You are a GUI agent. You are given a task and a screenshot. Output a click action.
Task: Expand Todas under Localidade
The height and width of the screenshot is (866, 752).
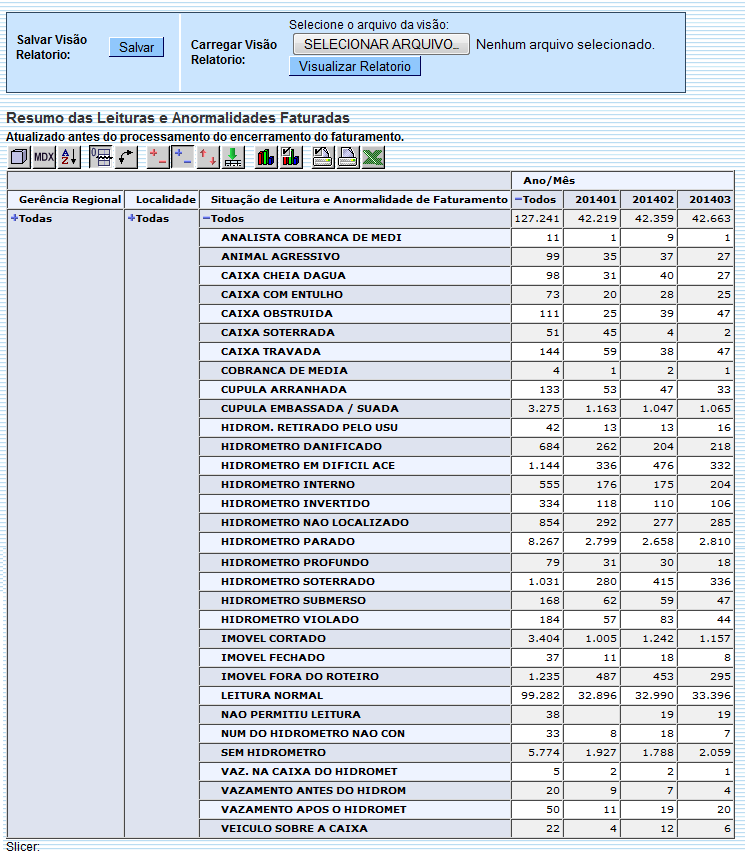pyautogui.click(x=131, y=218)
